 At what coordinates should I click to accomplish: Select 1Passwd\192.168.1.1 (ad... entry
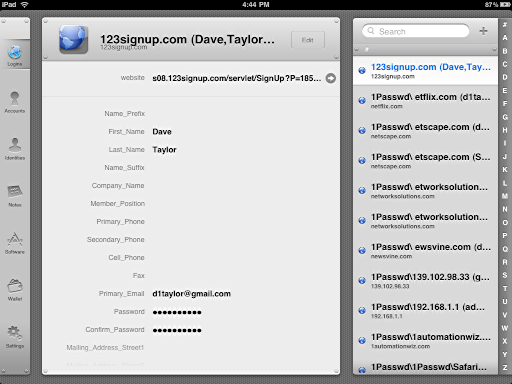point(425,311)
